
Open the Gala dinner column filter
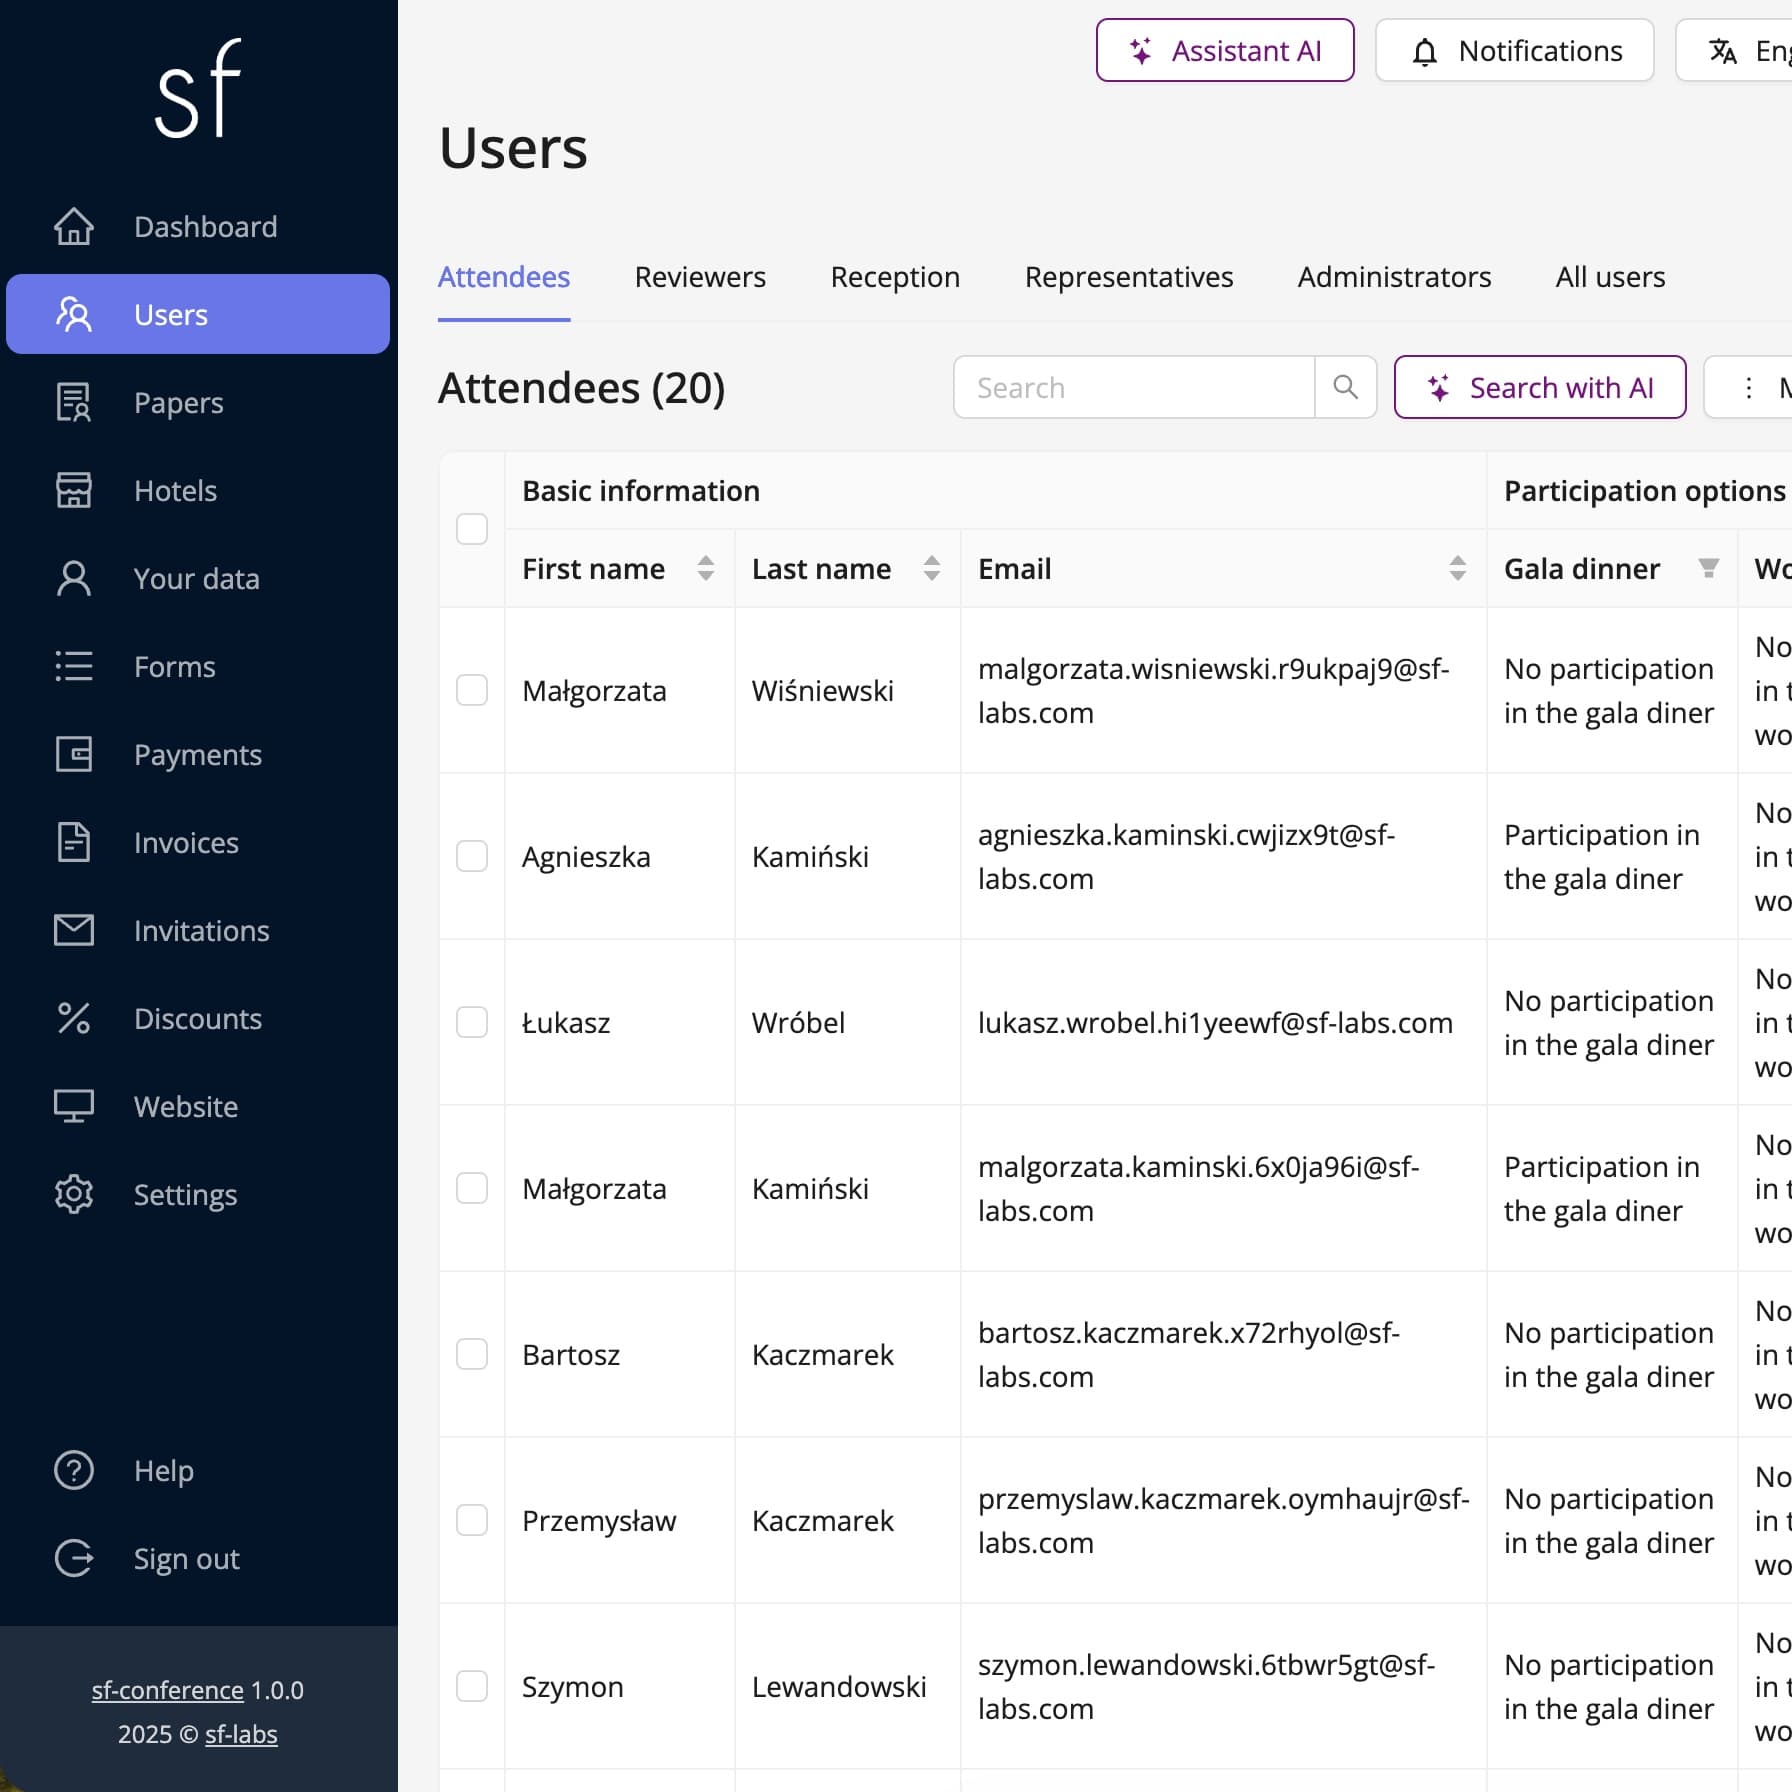1708,569
